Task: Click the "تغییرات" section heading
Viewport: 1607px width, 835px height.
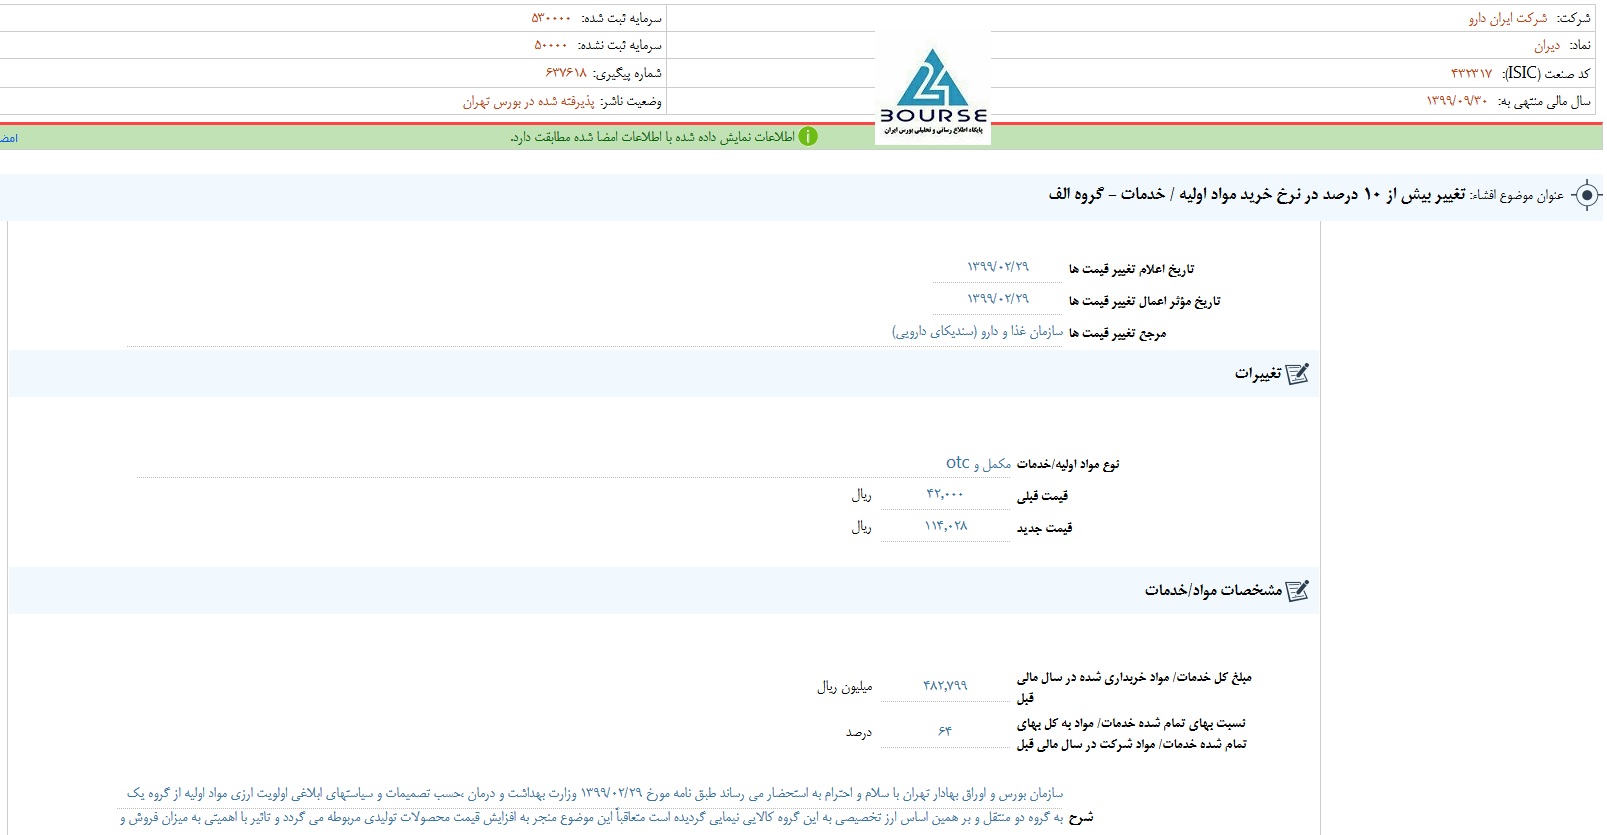Action: tap(1258, 373)
